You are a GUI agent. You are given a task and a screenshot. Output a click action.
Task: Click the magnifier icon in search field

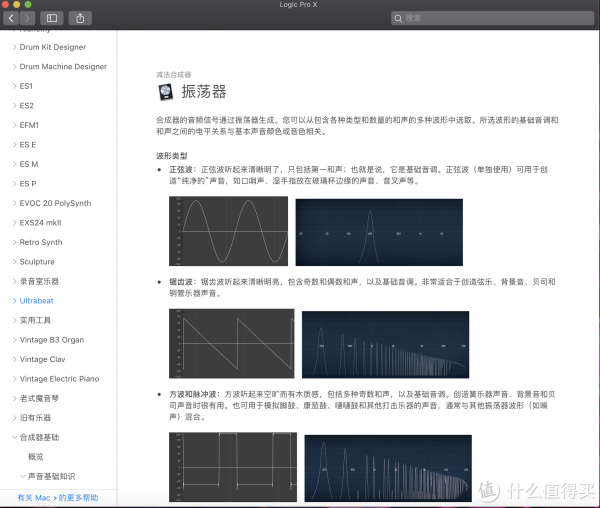(x=398, y=18)
